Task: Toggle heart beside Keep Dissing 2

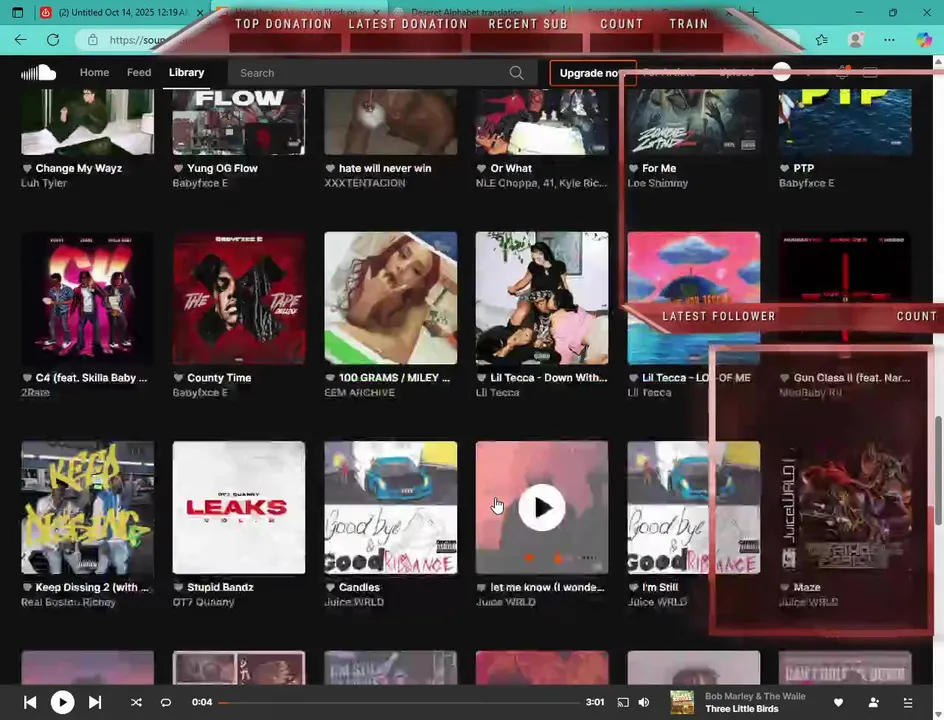Action: [x=26, y=588]
